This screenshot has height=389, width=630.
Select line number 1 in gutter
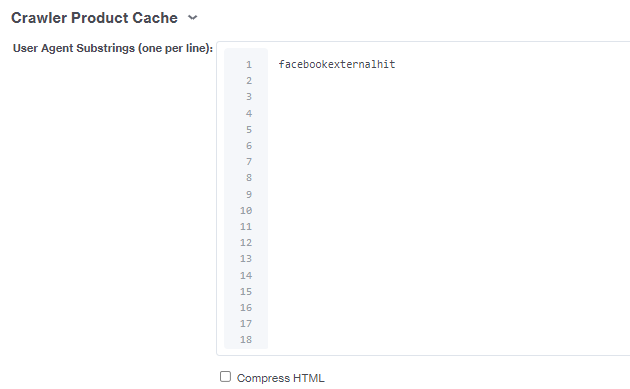point(249,64)
